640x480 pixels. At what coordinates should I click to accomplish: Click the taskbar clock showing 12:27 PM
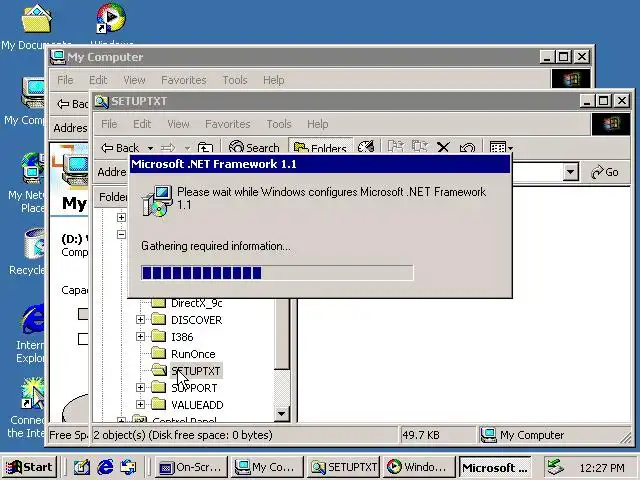click(602, 468)
